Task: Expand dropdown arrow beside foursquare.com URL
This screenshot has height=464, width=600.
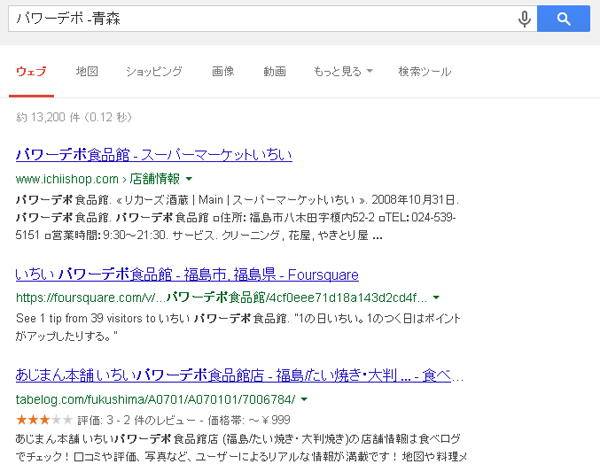Action: click(x=436, y=298)
